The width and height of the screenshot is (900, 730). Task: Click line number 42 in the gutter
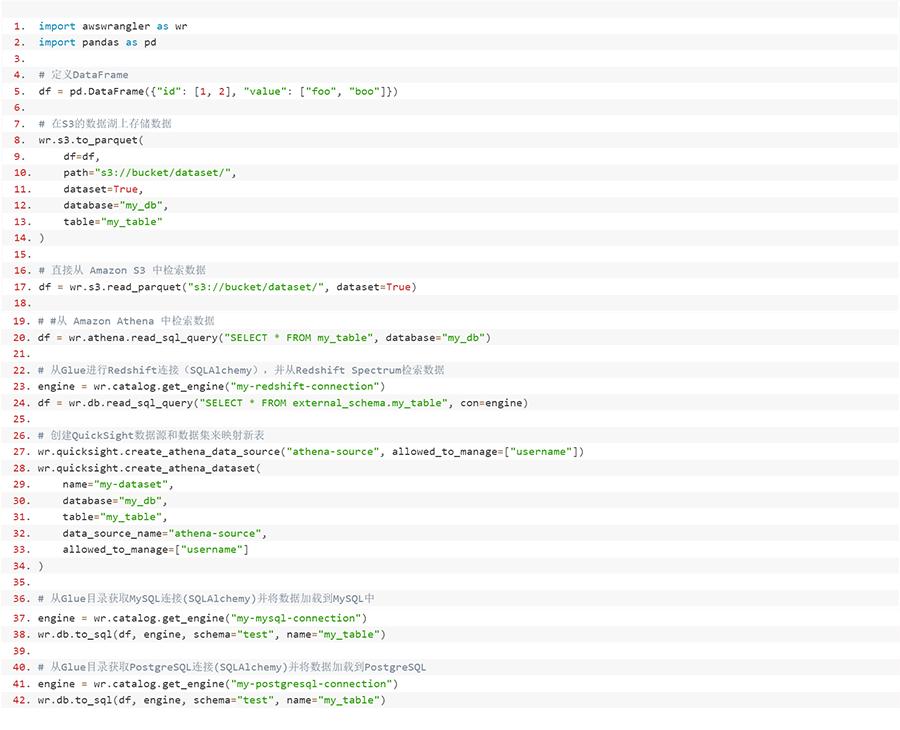coord(19,700)
